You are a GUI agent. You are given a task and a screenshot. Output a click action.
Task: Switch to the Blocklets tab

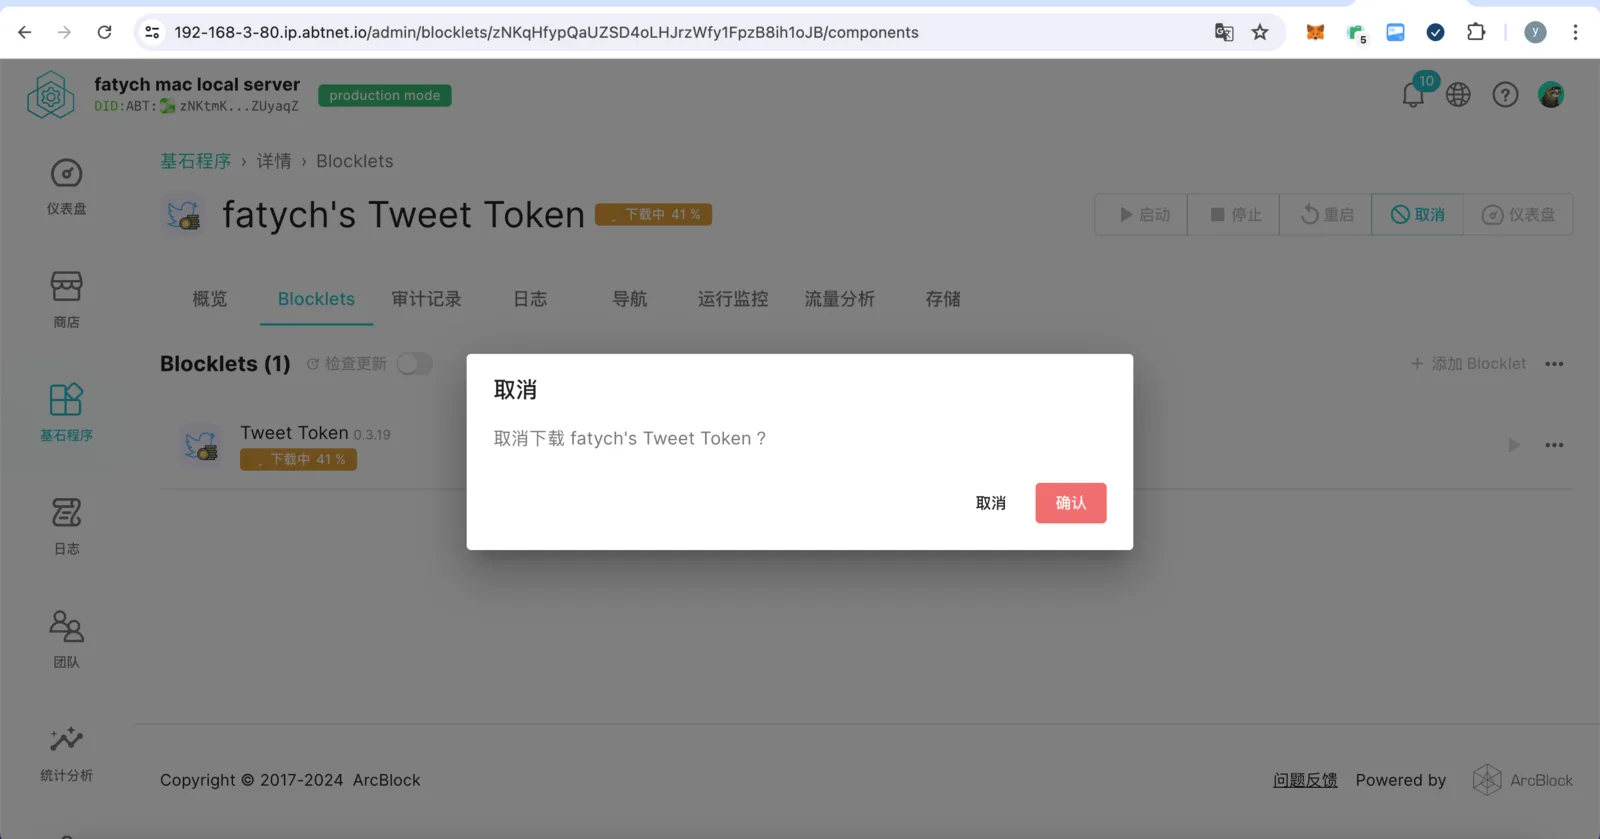click(x=316, y=299)
